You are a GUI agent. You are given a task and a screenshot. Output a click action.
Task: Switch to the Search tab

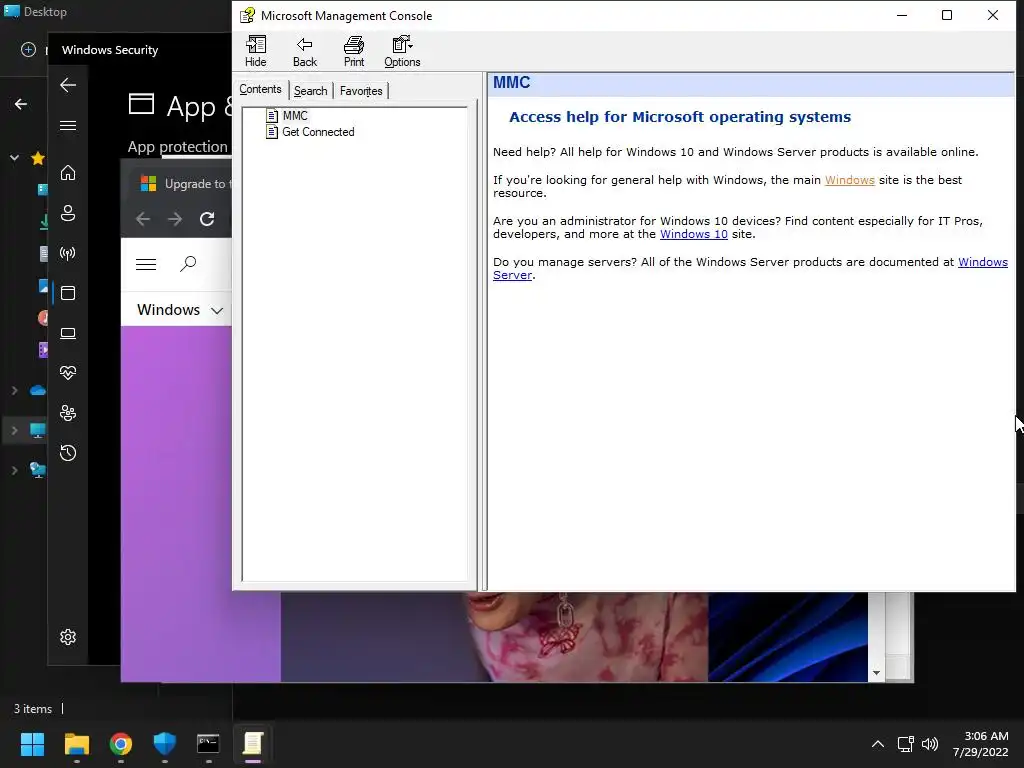[310, 91]
